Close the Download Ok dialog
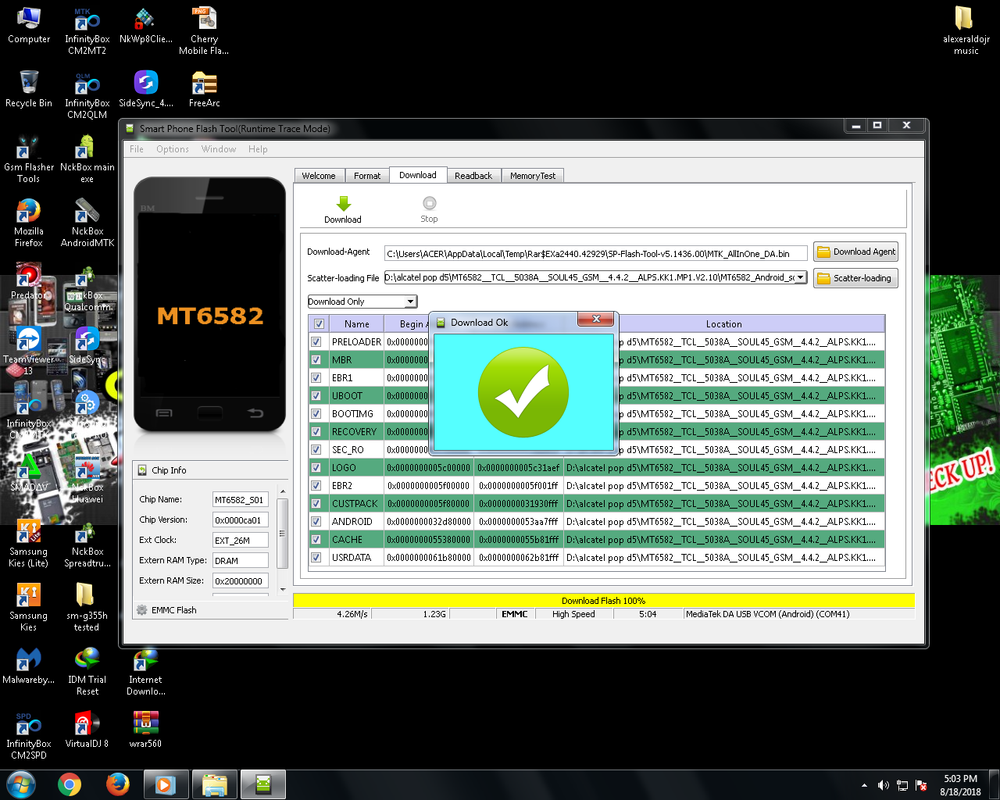1000x800 pixels. click(x=596, y=319)
